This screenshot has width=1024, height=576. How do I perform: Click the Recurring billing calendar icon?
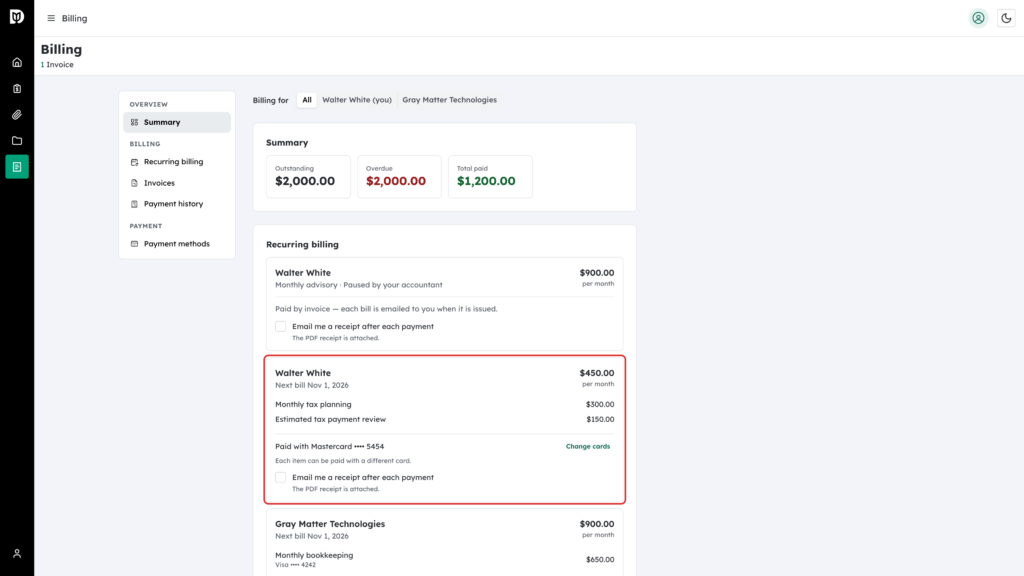coord(135,162)
